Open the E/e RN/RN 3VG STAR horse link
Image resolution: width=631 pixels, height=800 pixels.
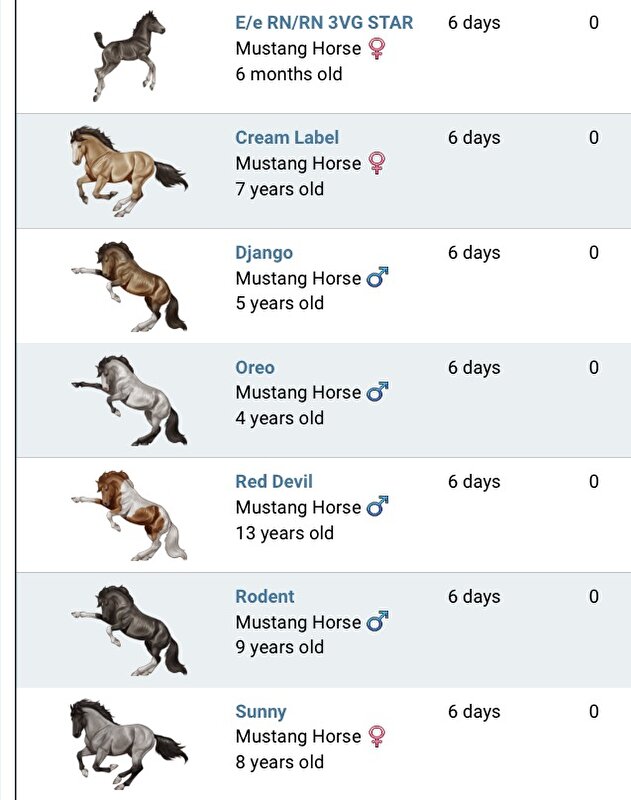click(324, 23)
